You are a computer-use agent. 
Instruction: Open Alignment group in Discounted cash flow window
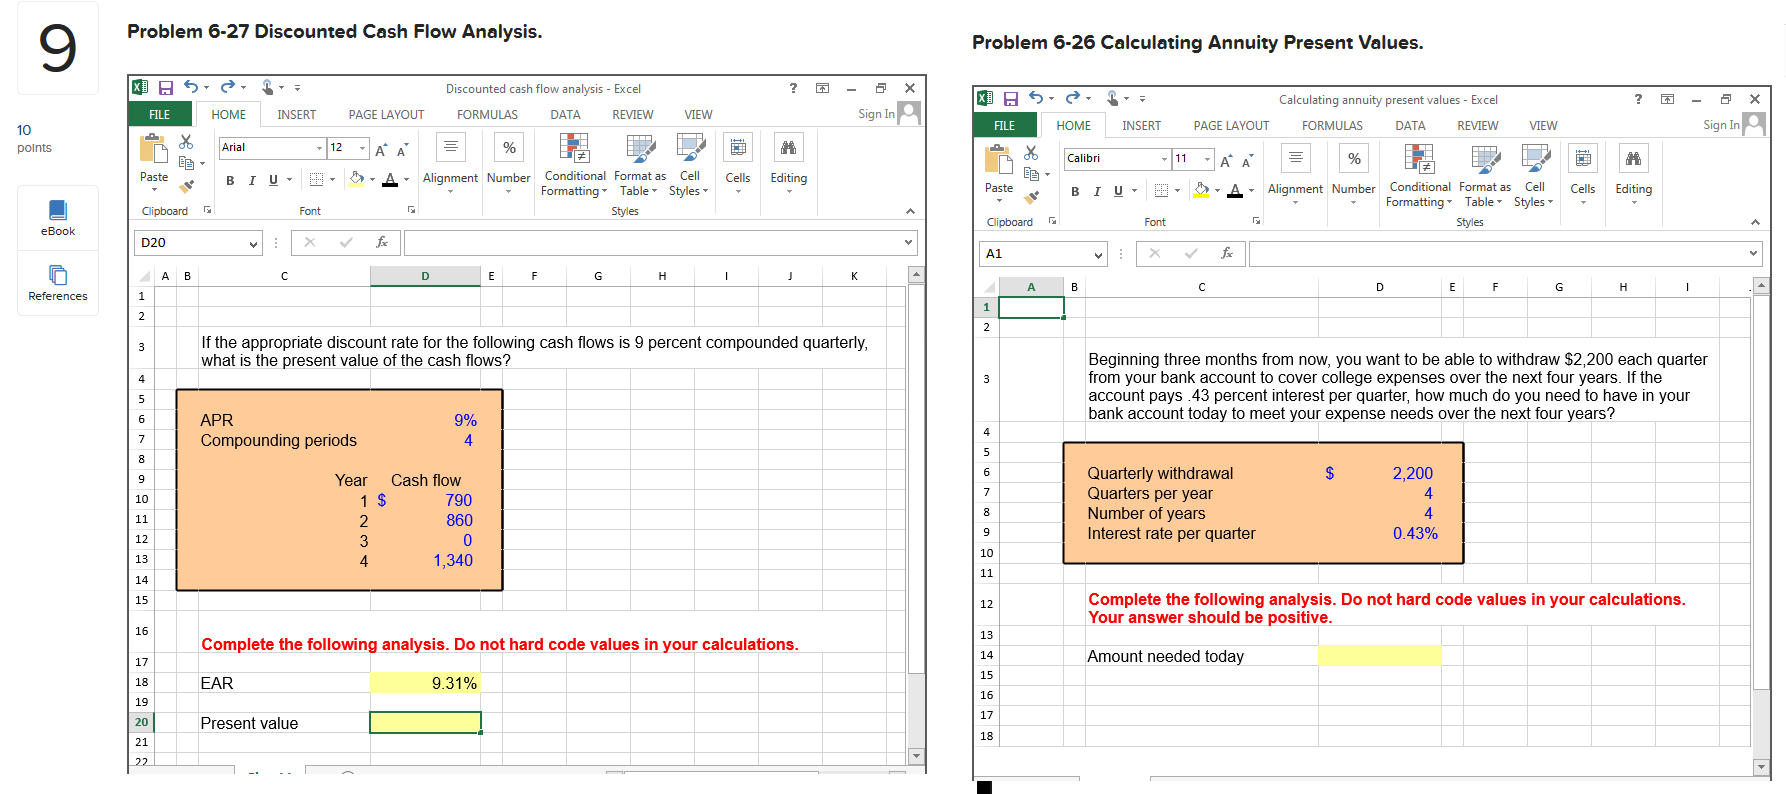pyautogui.click(x=450, y=163)
